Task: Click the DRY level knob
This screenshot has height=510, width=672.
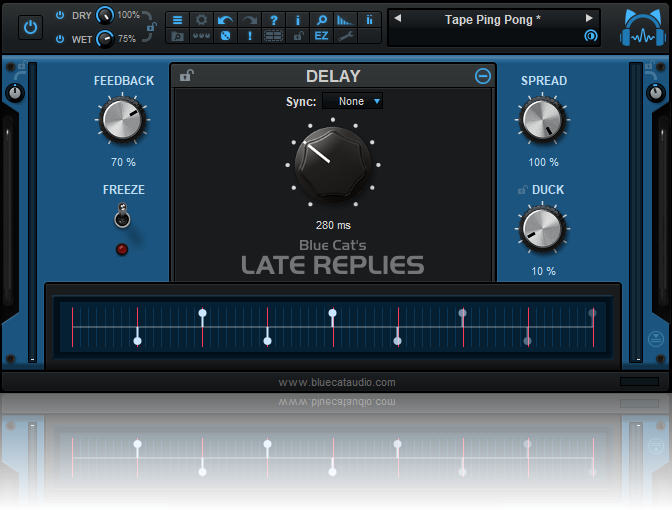Action: pos(104,15)
